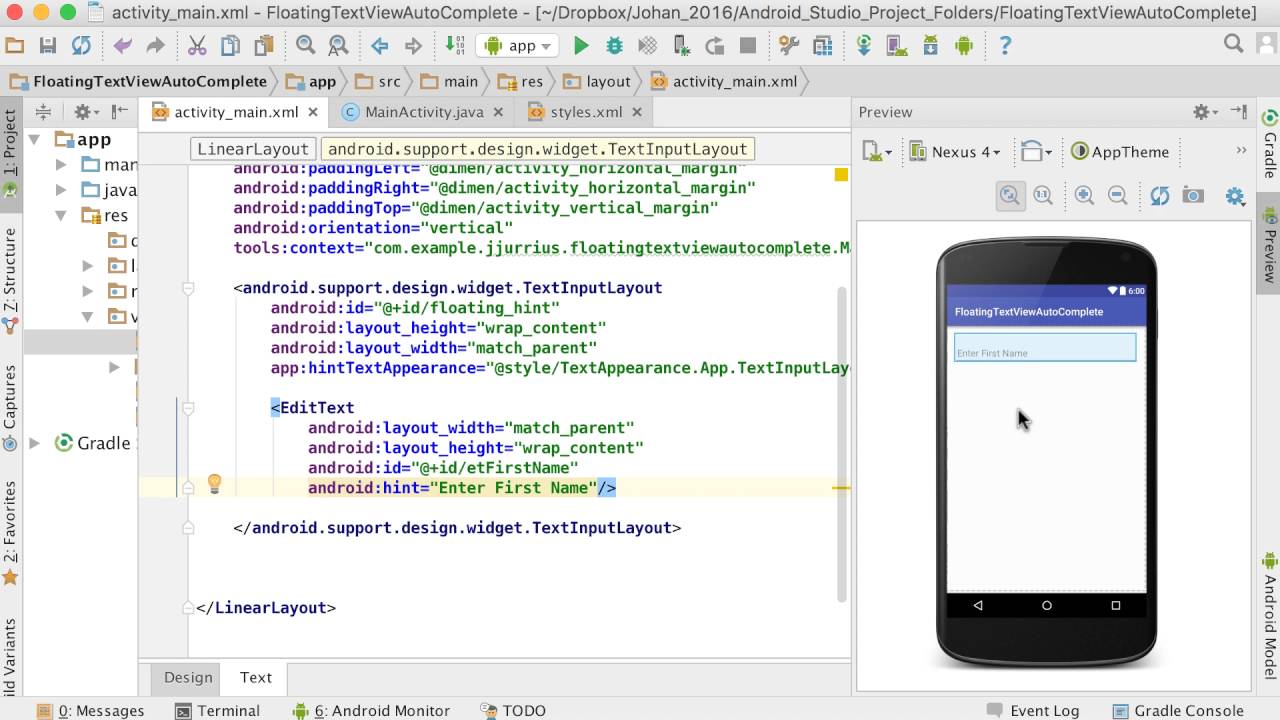Navigate Forward with right arrow

(x=413, y=46)
